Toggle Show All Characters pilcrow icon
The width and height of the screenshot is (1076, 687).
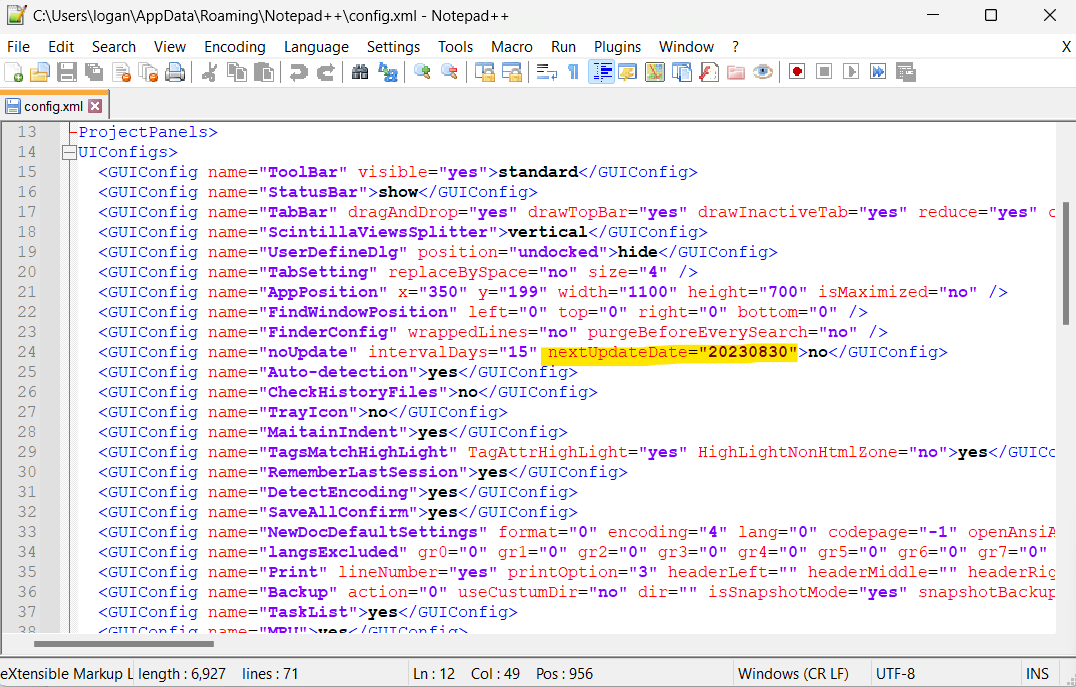pos(574,72)
